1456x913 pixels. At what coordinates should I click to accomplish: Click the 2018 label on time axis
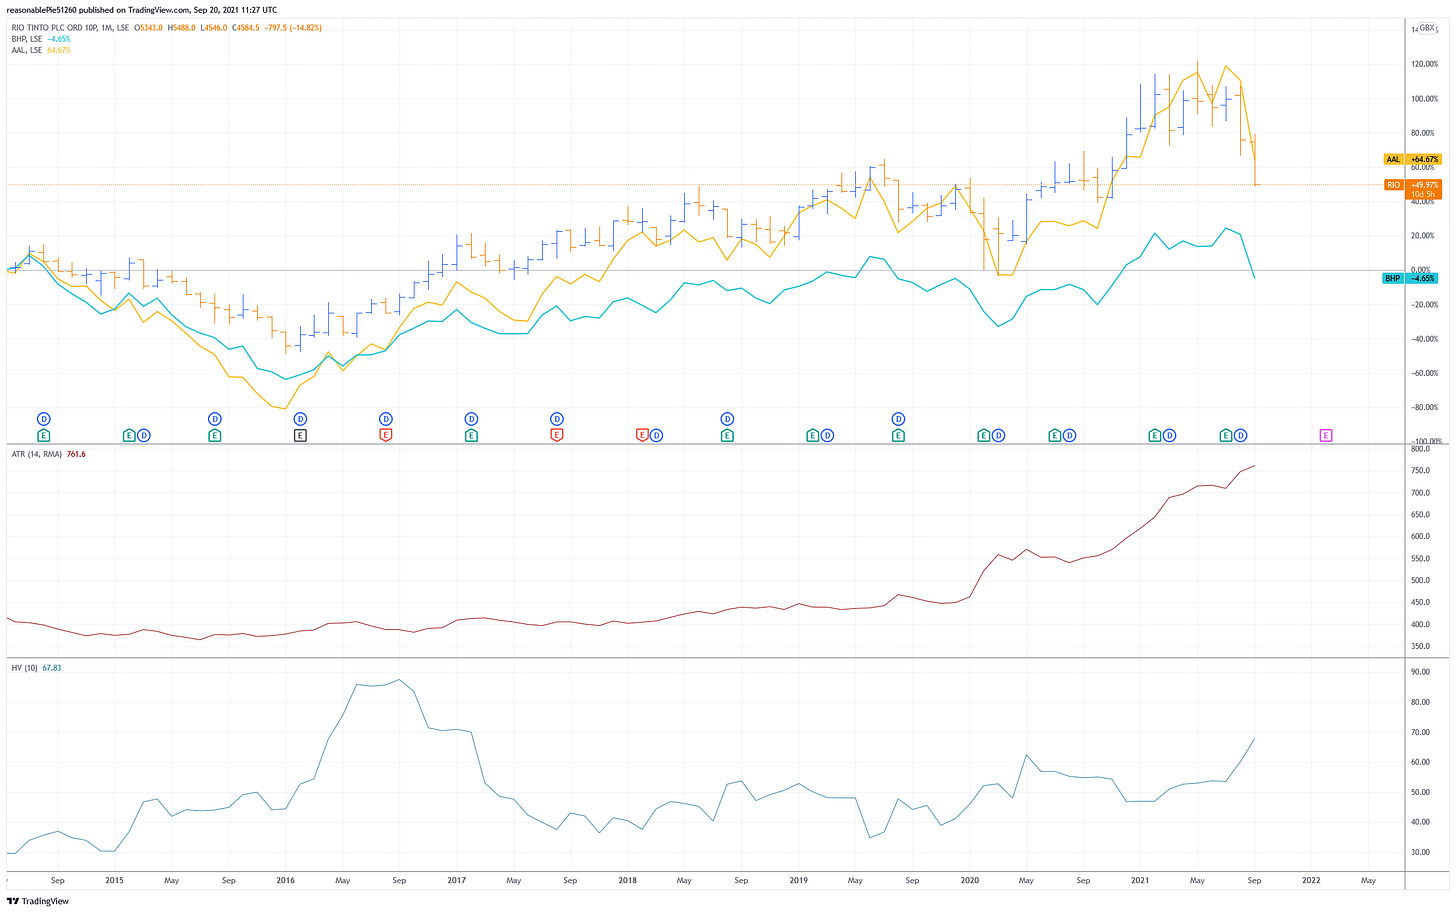[628, 881]
